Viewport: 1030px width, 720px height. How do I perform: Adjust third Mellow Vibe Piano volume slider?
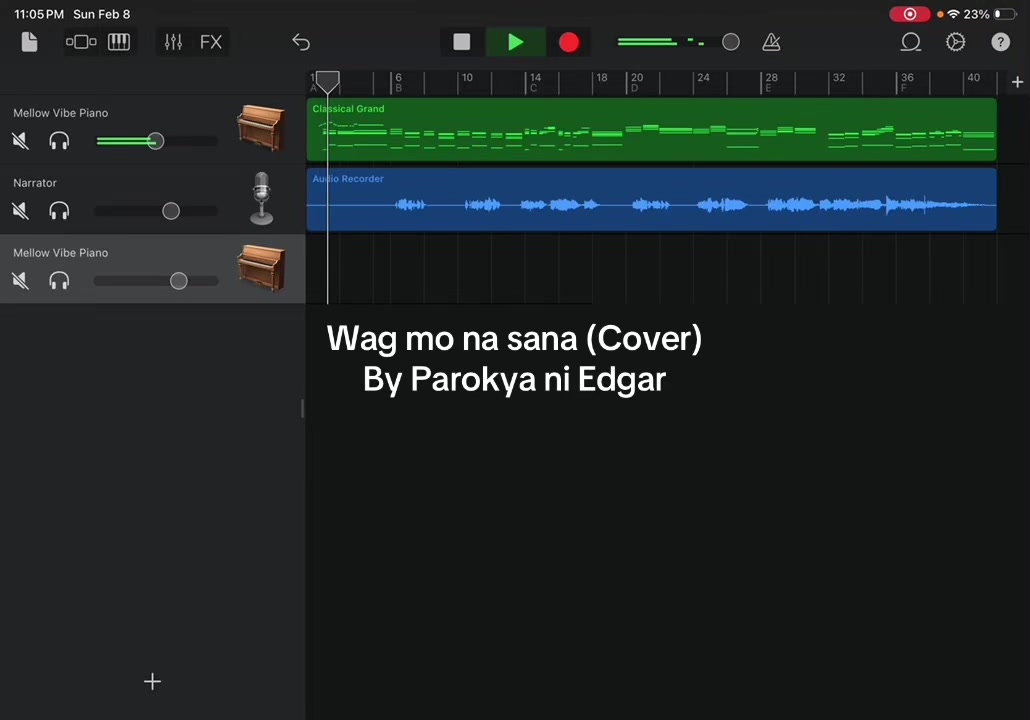178,281
